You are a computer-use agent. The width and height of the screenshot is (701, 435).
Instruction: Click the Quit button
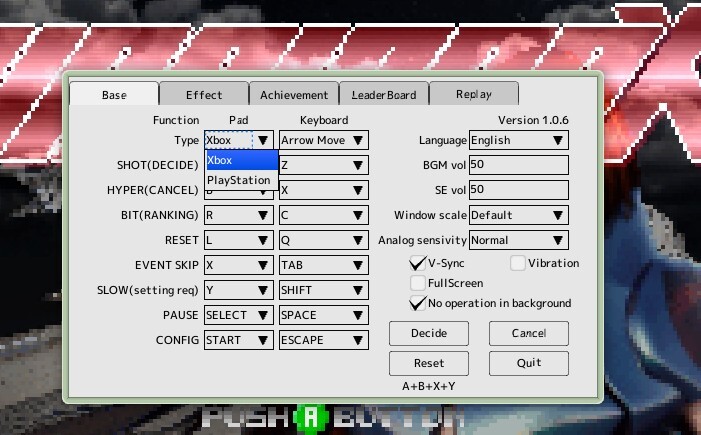point(529,363)
